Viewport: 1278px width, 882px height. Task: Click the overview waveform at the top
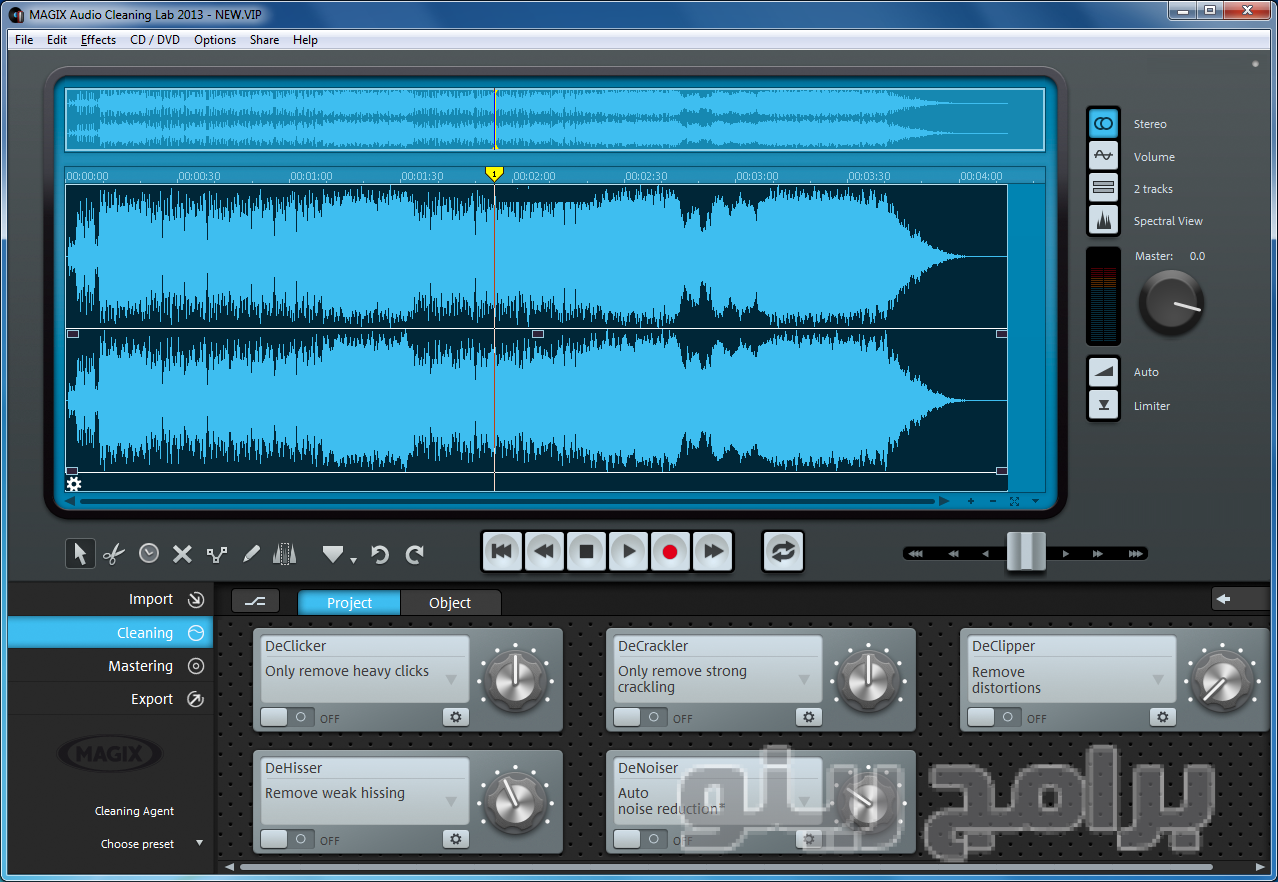pos(555,119)
